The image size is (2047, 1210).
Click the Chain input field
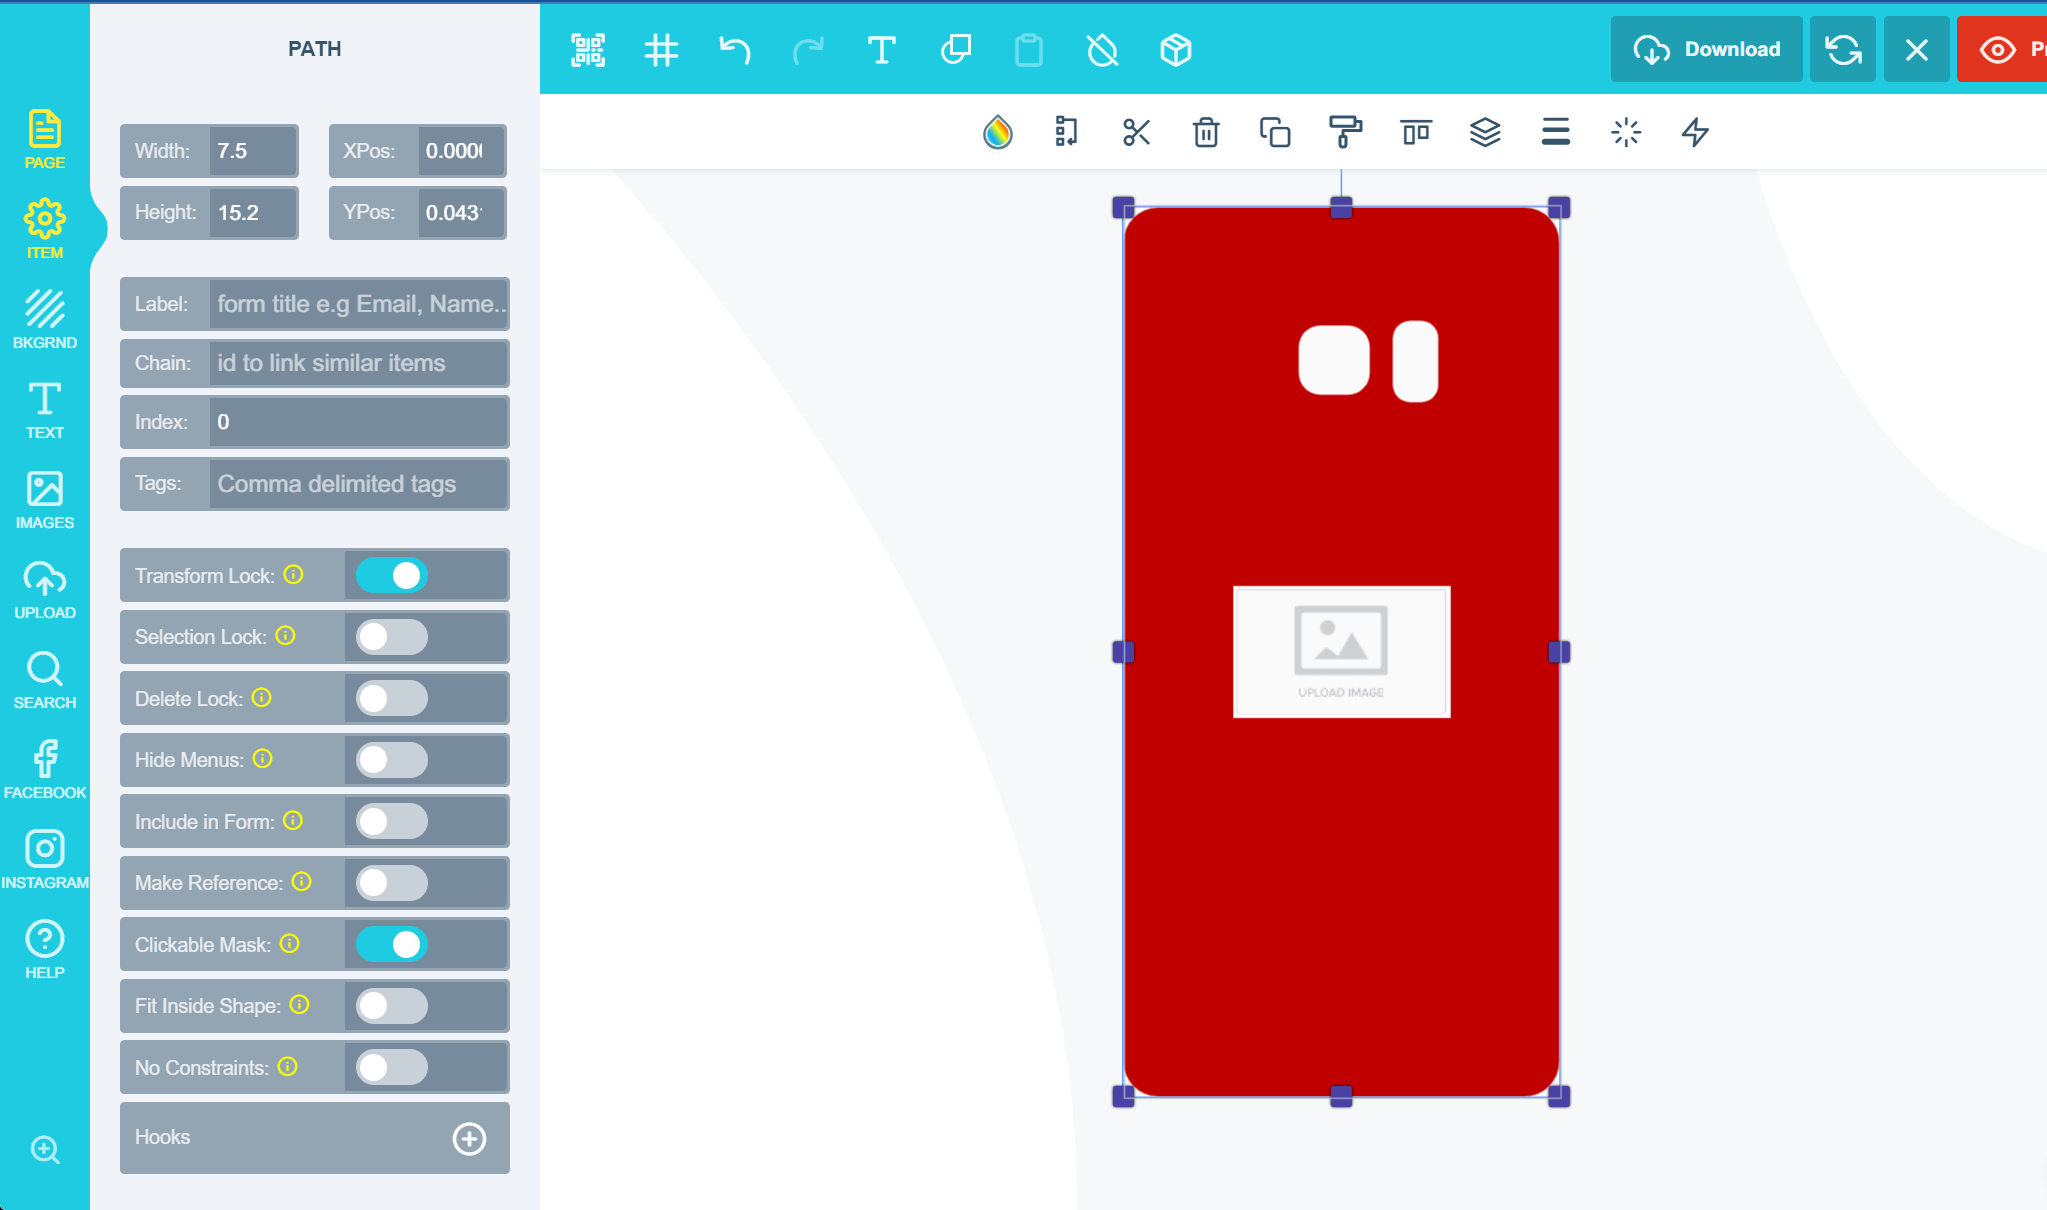click(x=359, y=363)
